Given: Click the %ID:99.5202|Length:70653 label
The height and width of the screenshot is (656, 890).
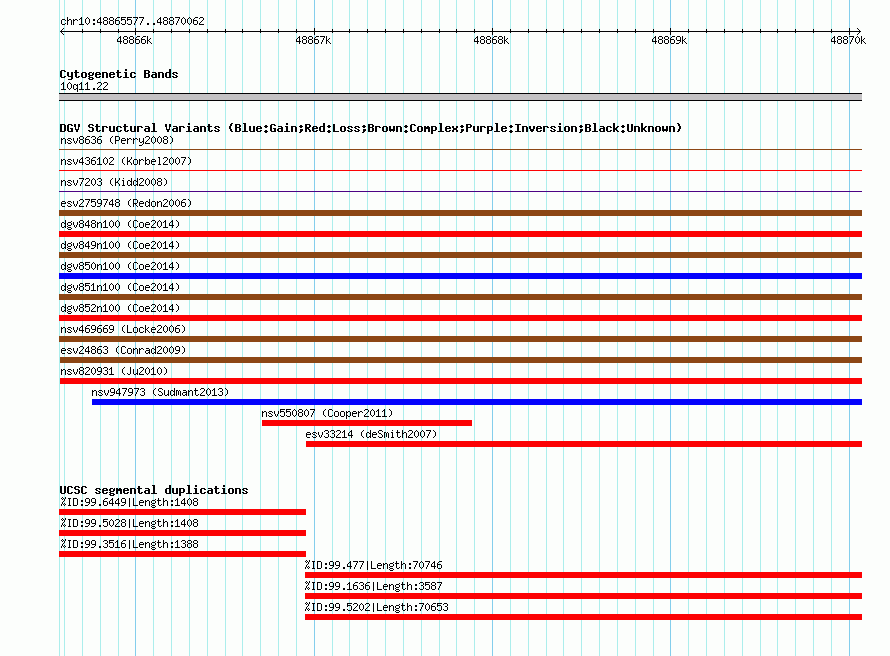Looking at the screenshot, I should 376,607.
